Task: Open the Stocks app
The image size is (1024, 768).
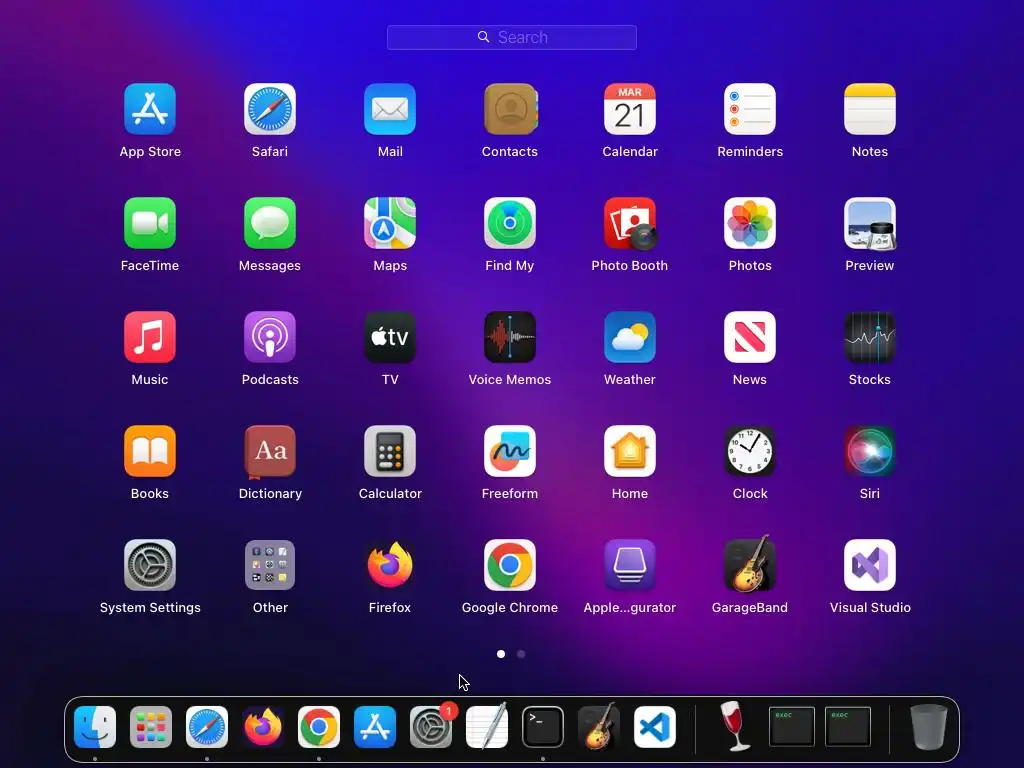Action: tap(870, 337)
